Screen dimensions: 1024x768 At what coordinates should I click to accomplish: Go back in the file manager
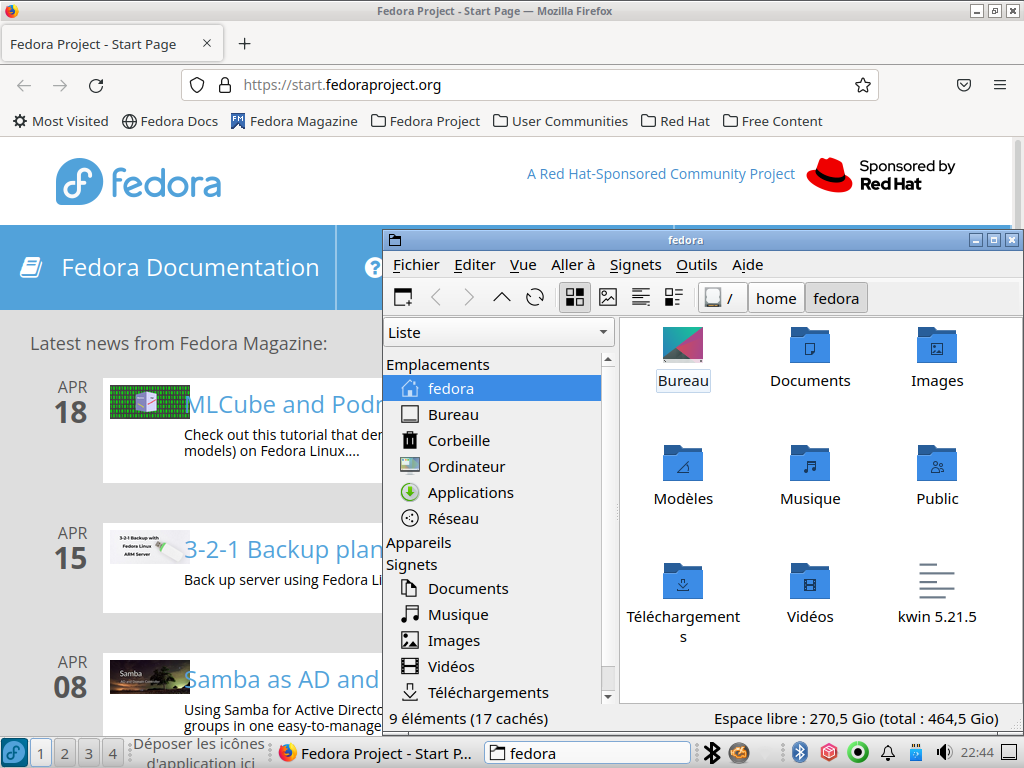point(436,298)
